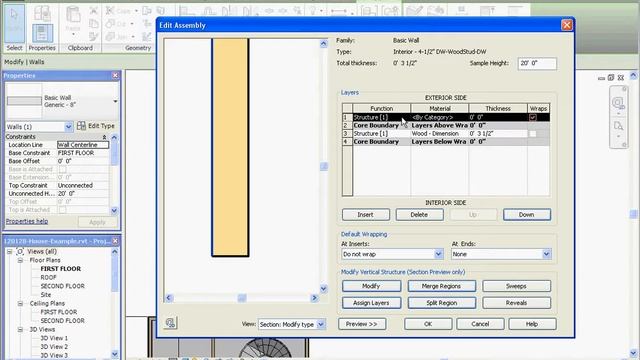The height and width of the screenshot is (360, 640).
Task: Click the Function column header
Action: click(x=382, y=109)
